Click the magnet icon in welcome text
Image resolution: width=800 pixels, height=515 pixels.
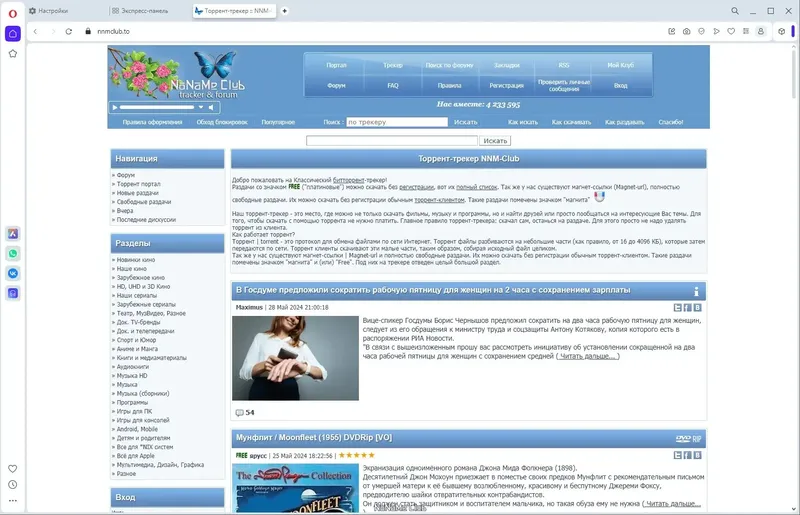599,197
